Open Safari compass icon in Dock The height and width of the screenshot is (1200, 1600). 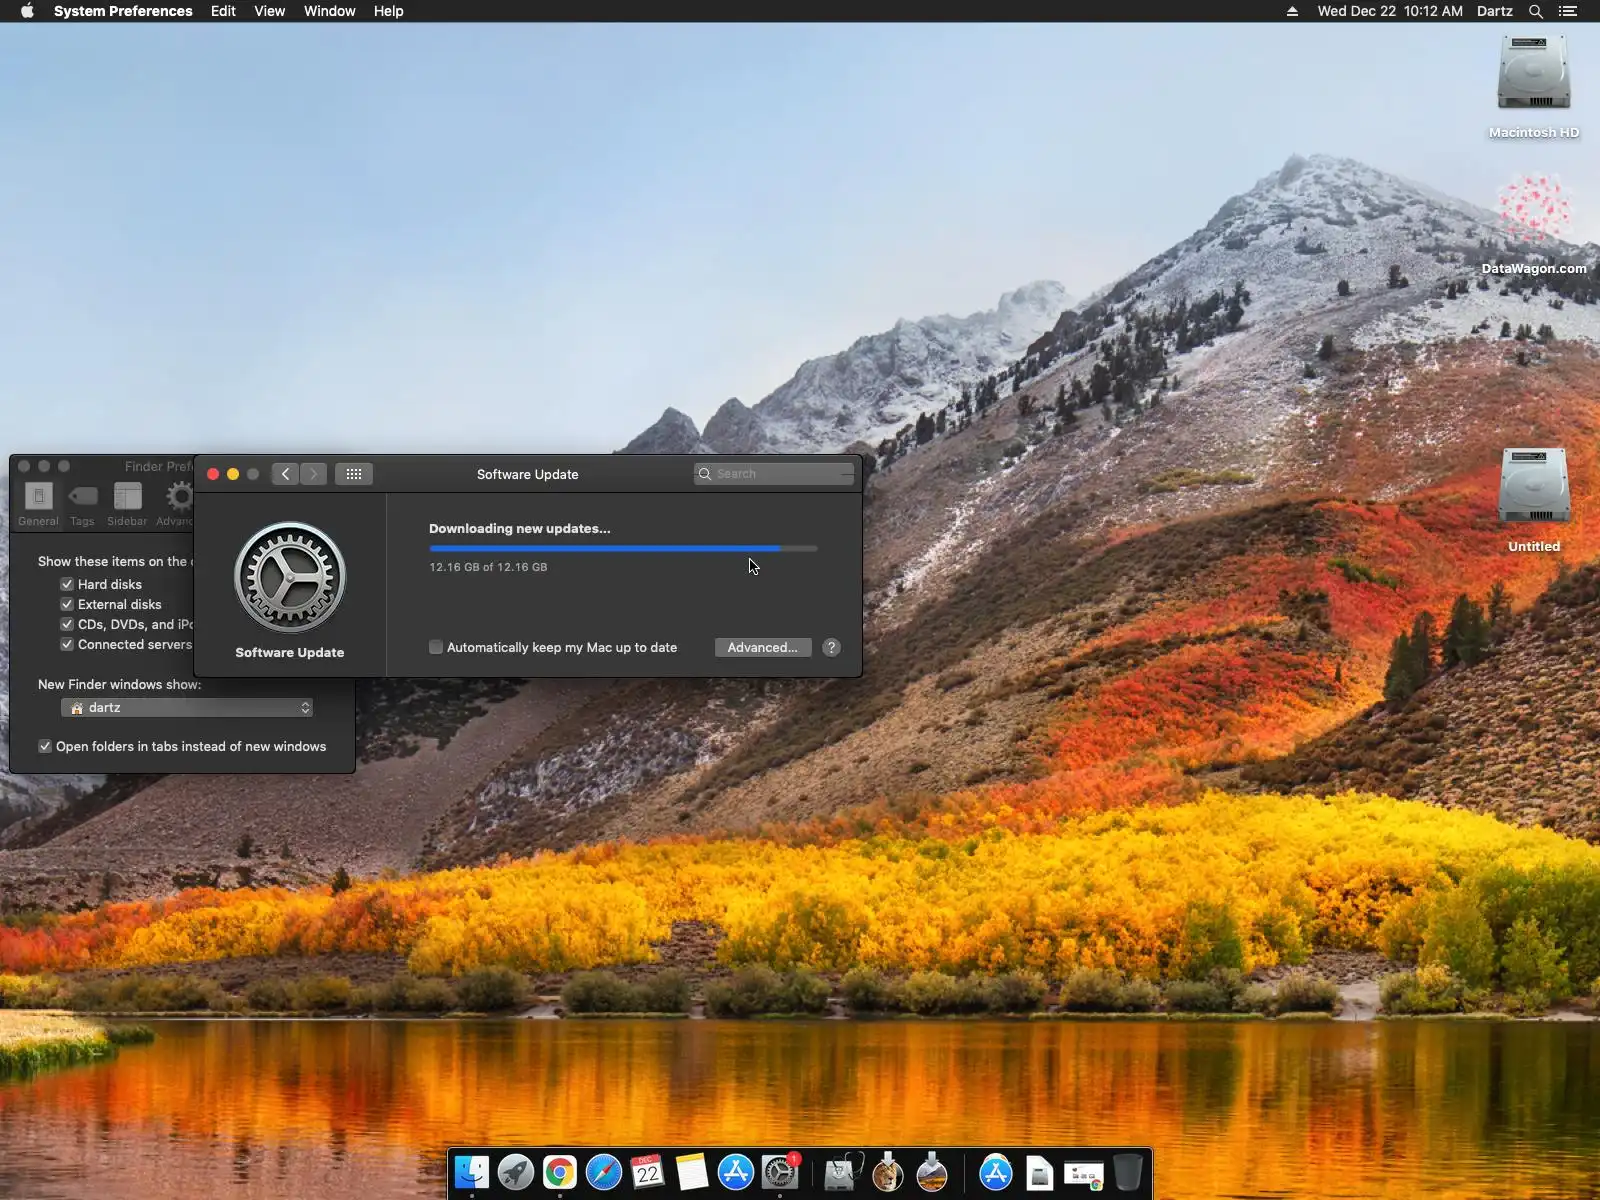point(604,1172)
